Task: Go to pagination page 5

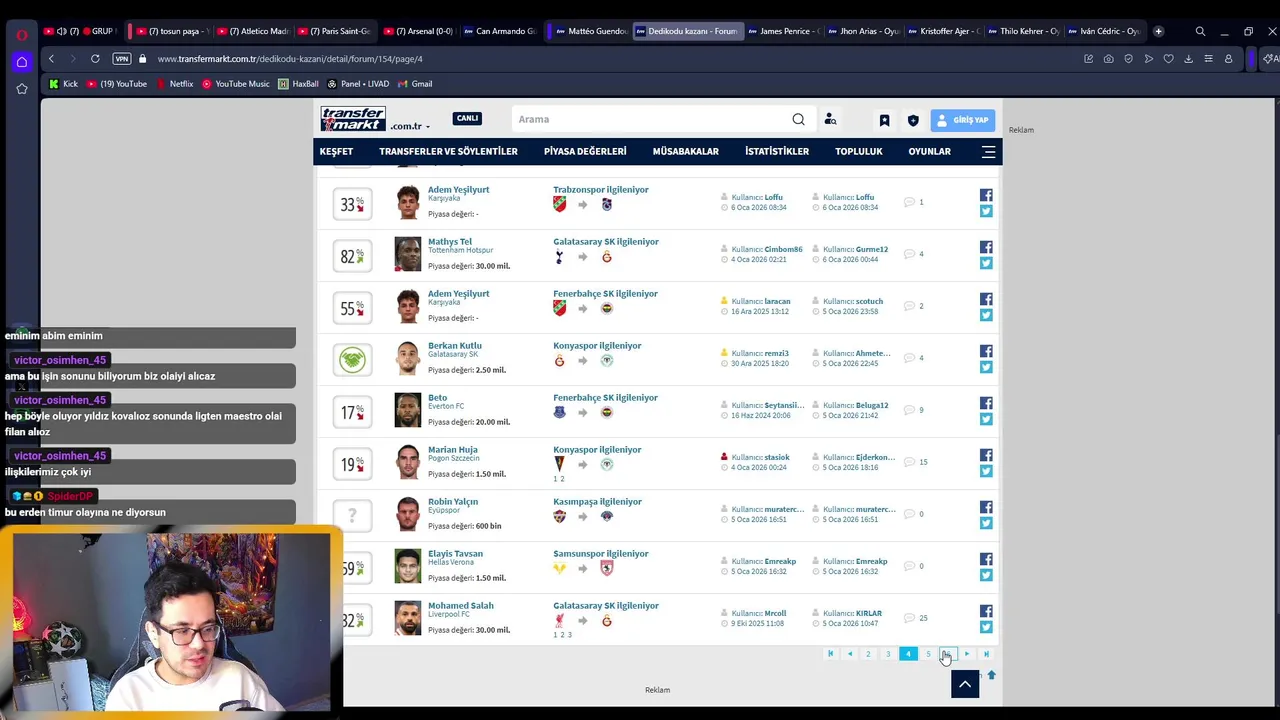Action: pos(928,654)
